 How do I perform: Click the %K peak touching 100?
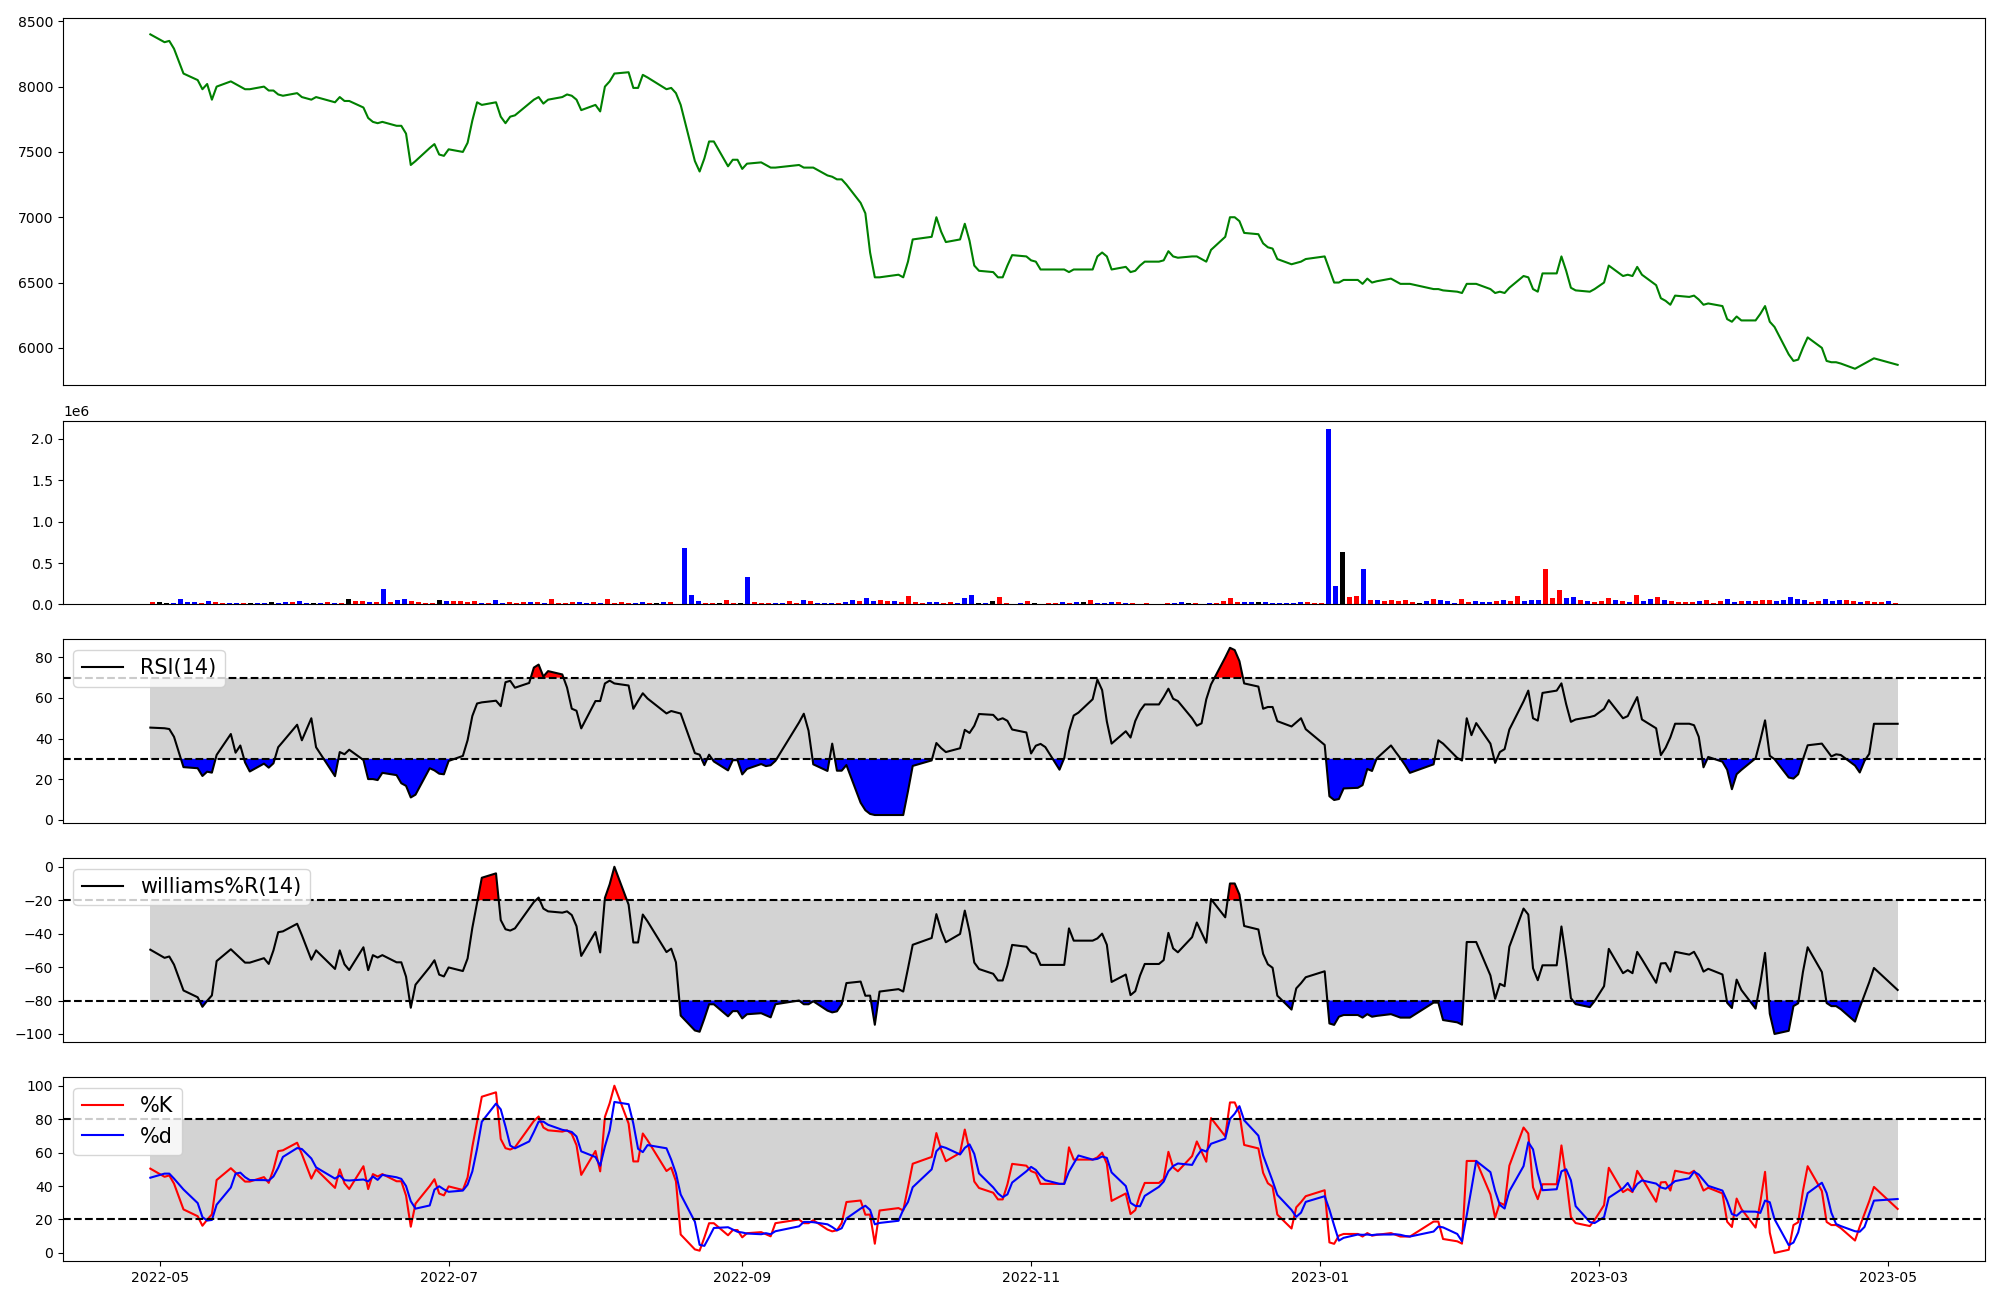point(614,1087)
